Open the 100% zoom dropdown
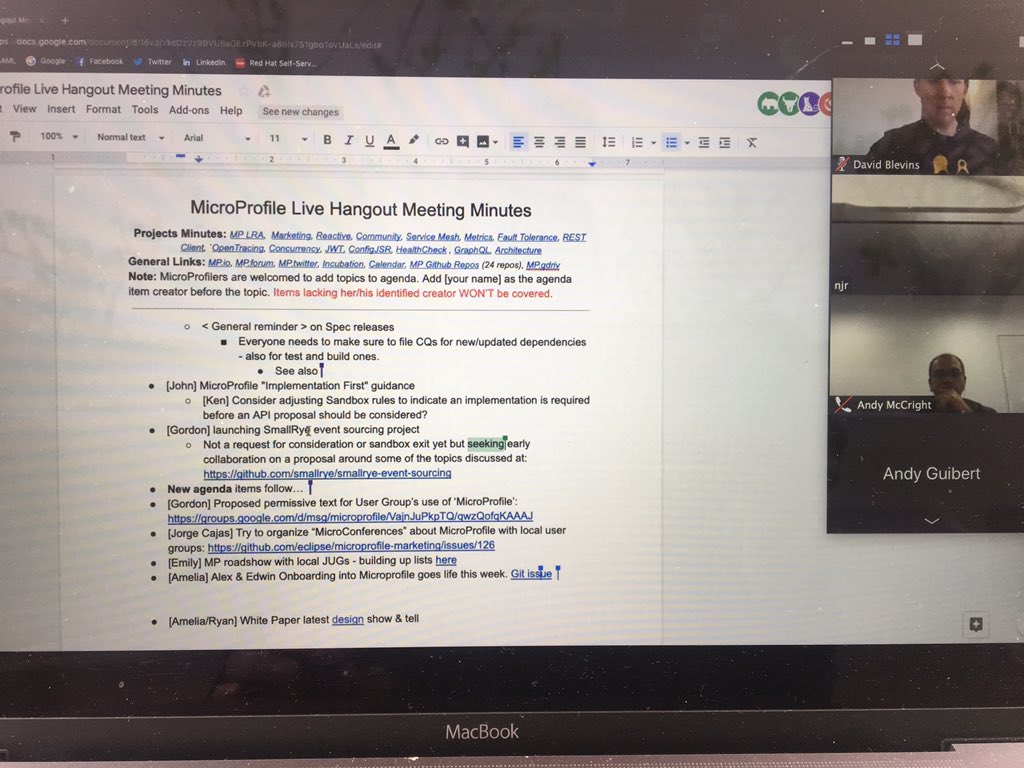The image size is (1024, 768). (59, 136)
